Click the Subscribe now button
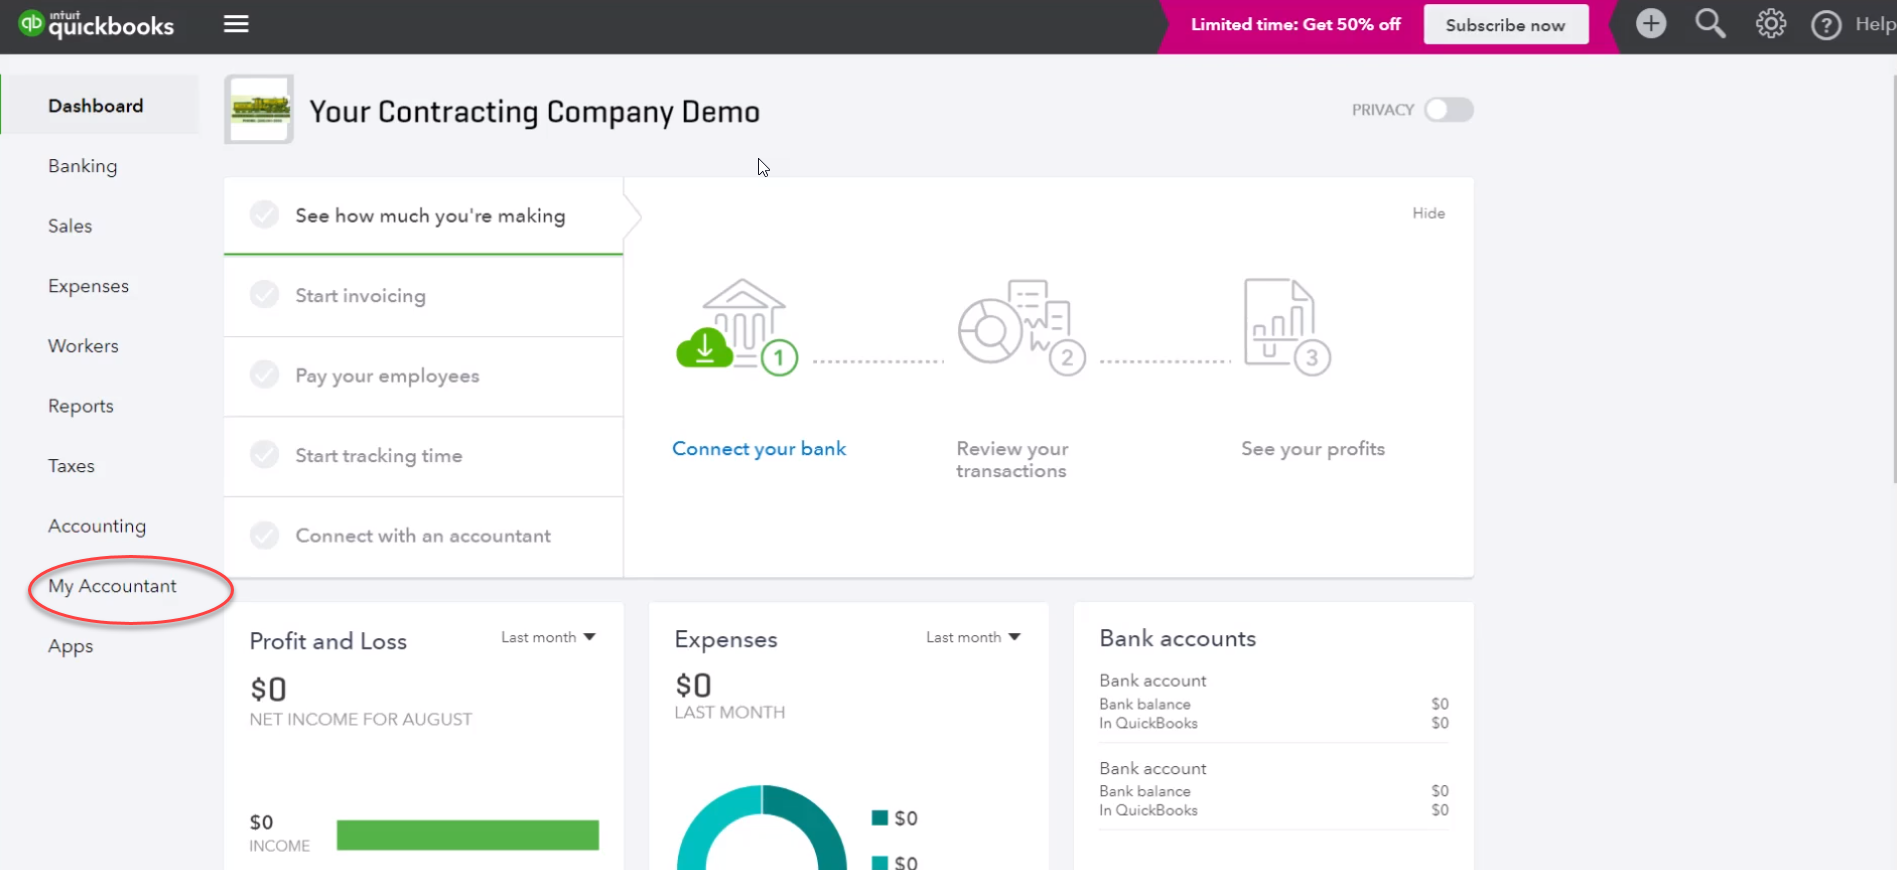 (x=1505, y=25)
